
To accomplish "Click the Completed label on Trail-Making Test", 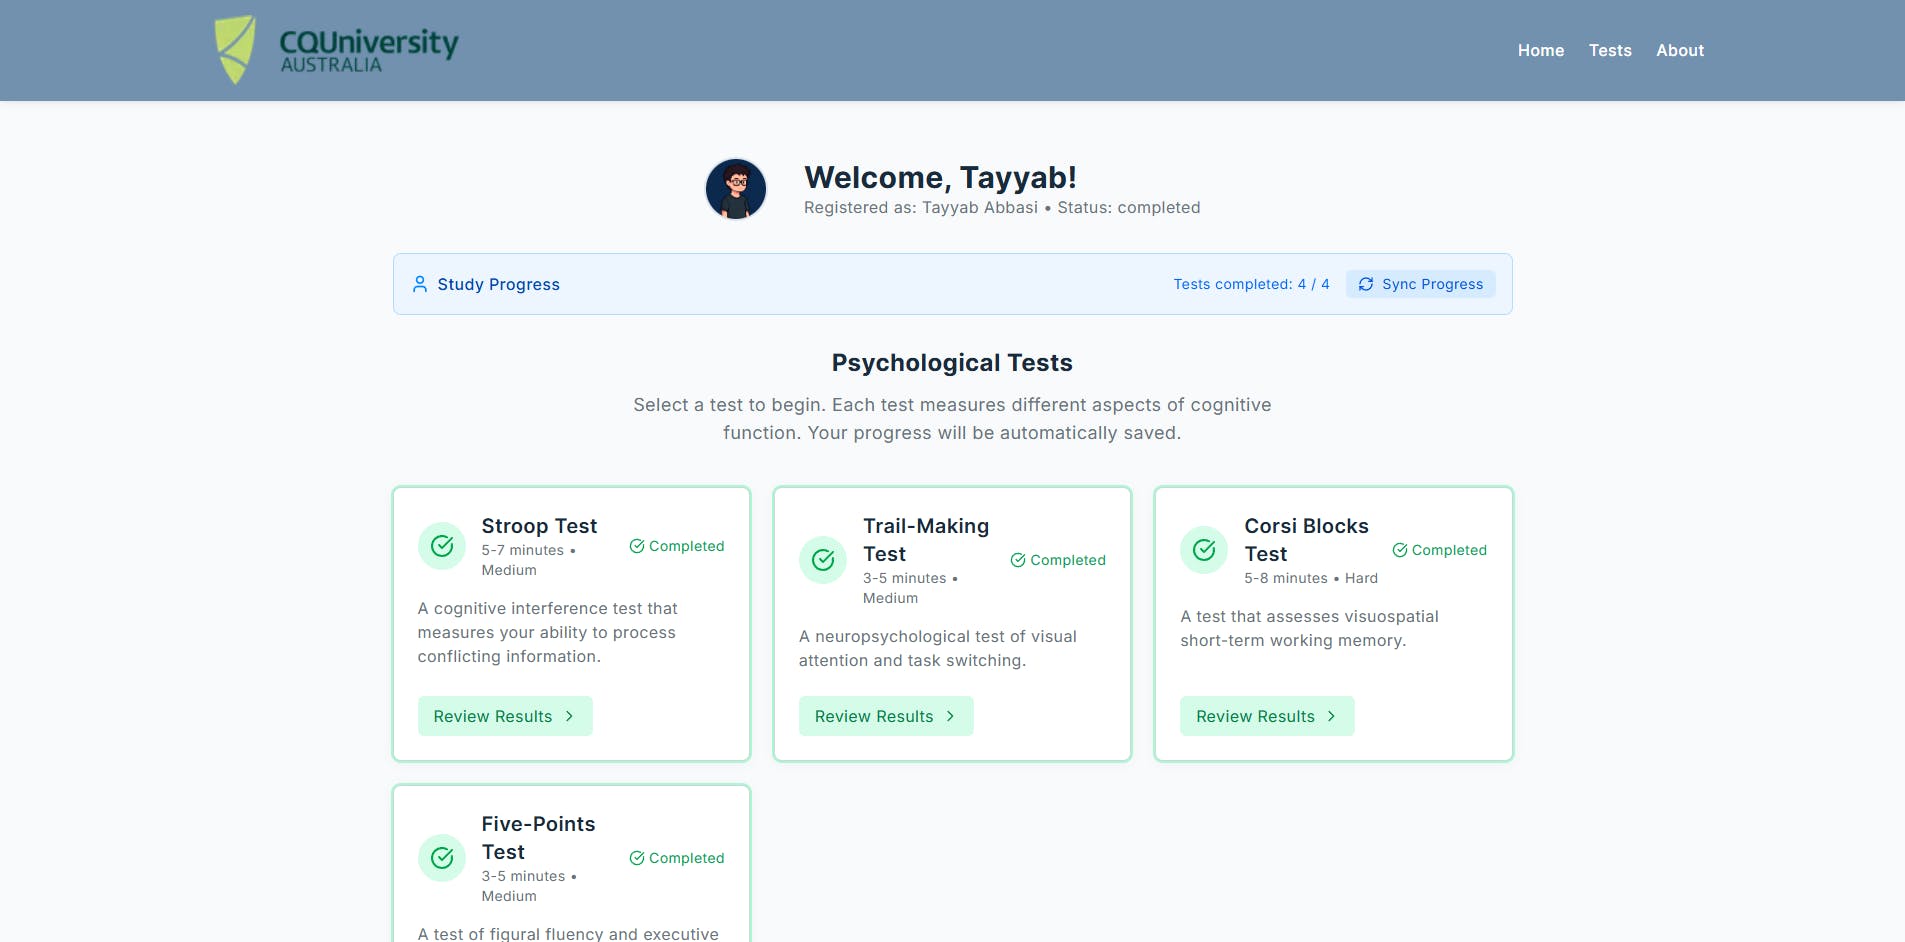I will click(x=1068, y=560).
